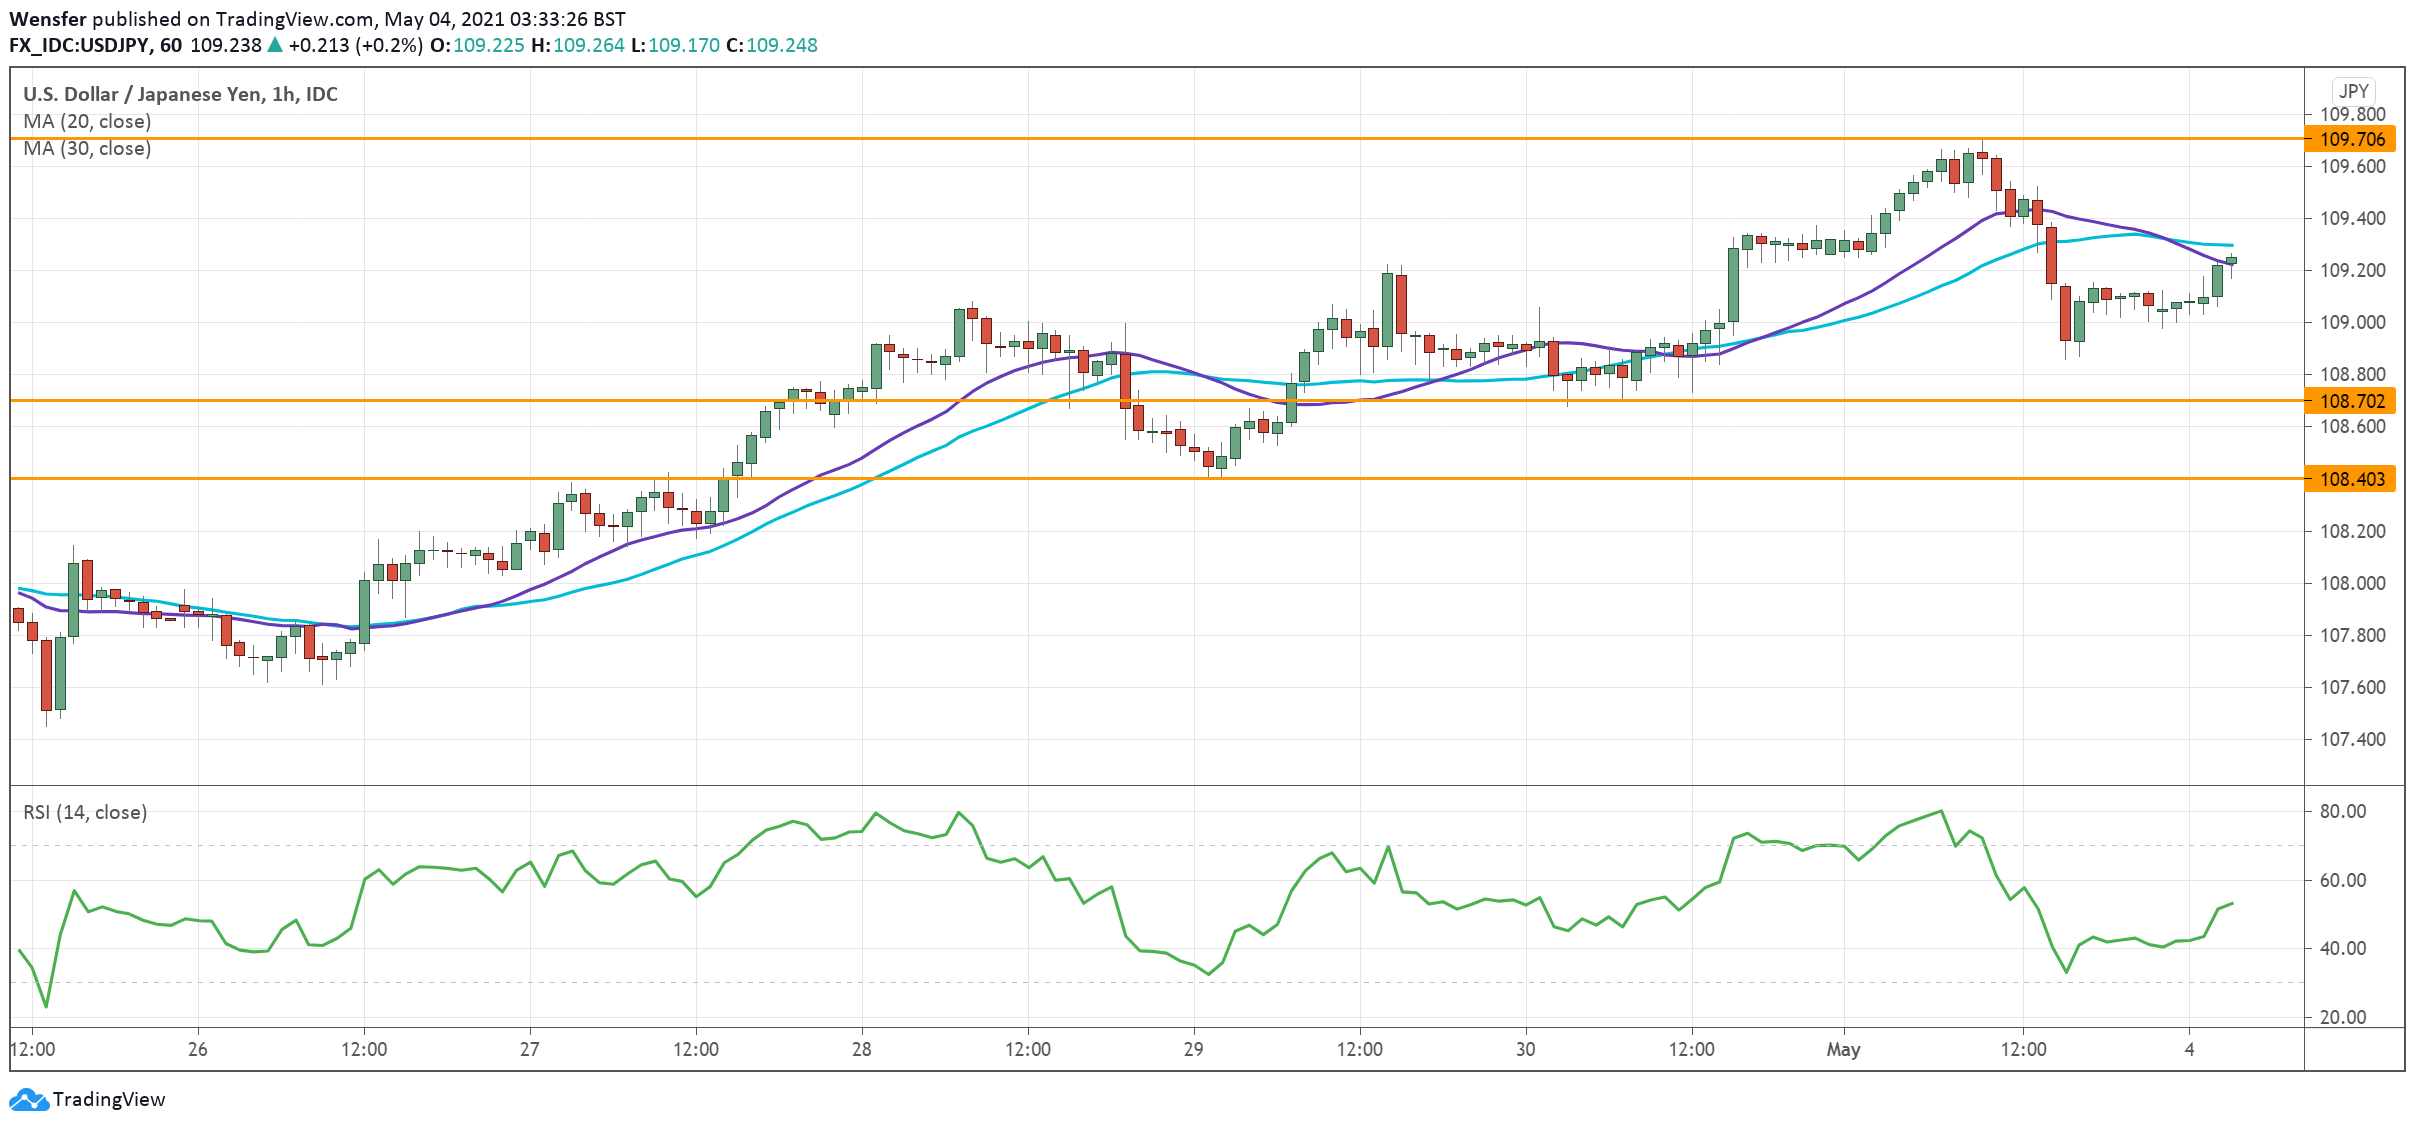The width and height of the screenshot is (2415, 1128).
Task: Click the 26 date marker on the time axis
Action: tap(197, 1049)
